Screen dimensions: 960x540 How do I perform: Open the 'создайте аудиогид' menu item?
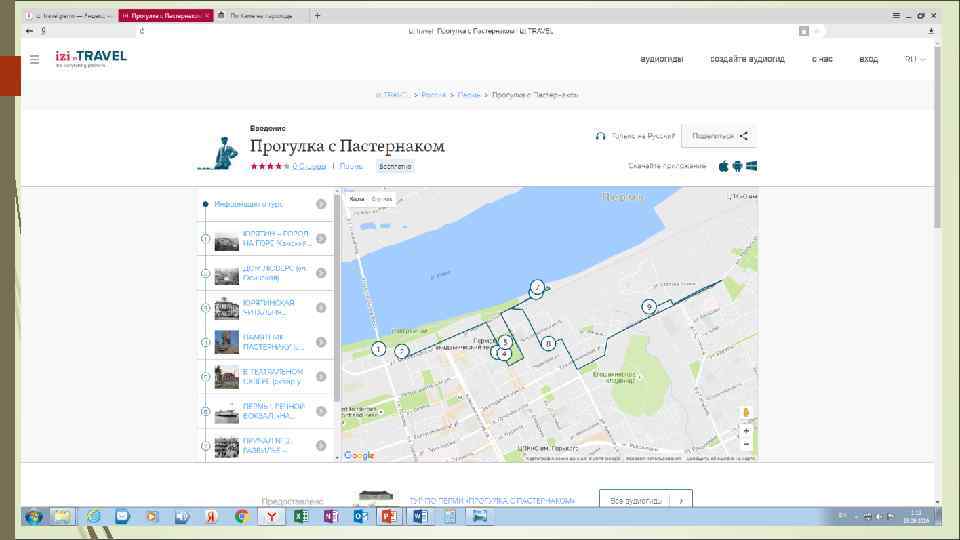(747, 59)
